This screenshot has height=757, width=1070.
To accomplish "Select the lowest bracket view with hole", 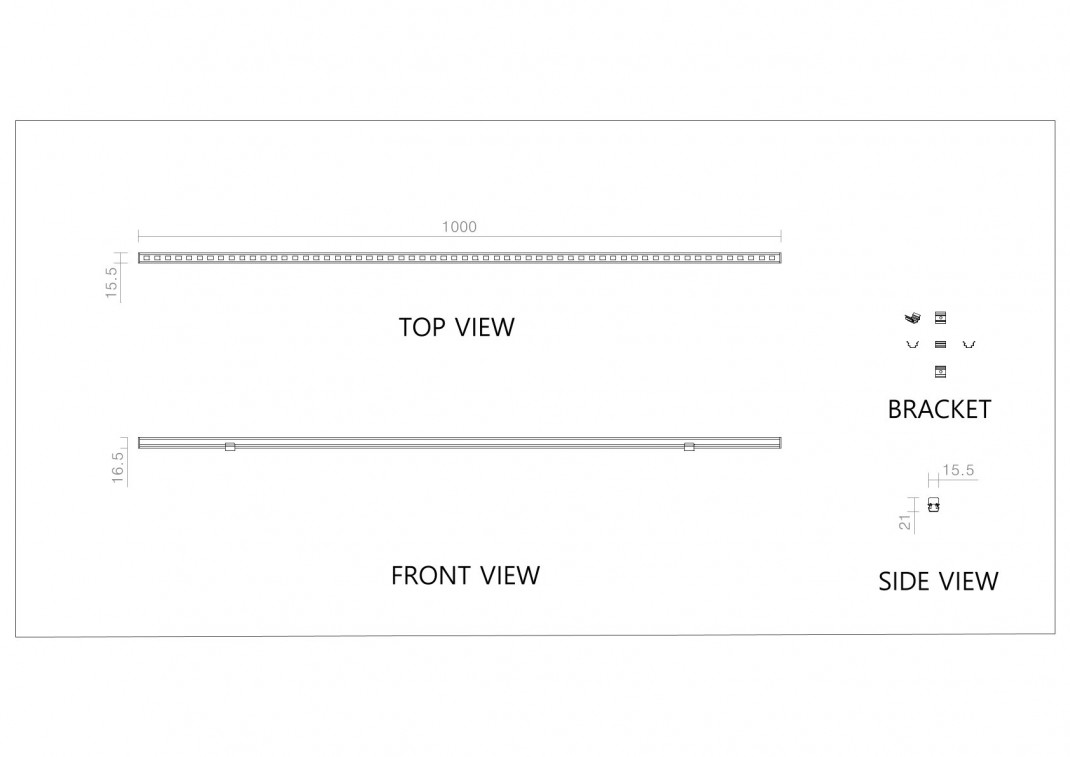I will [x=940, y=372].
